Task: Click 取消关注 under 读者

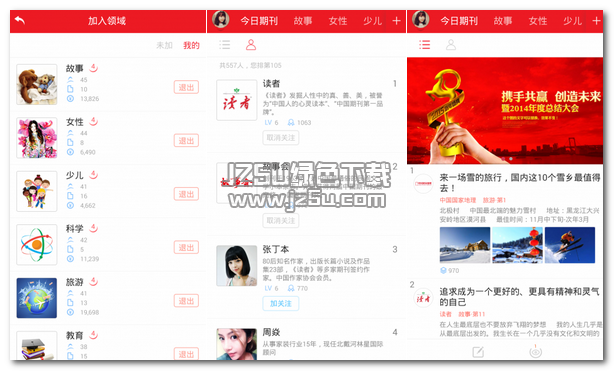Action: click(281, 138)
